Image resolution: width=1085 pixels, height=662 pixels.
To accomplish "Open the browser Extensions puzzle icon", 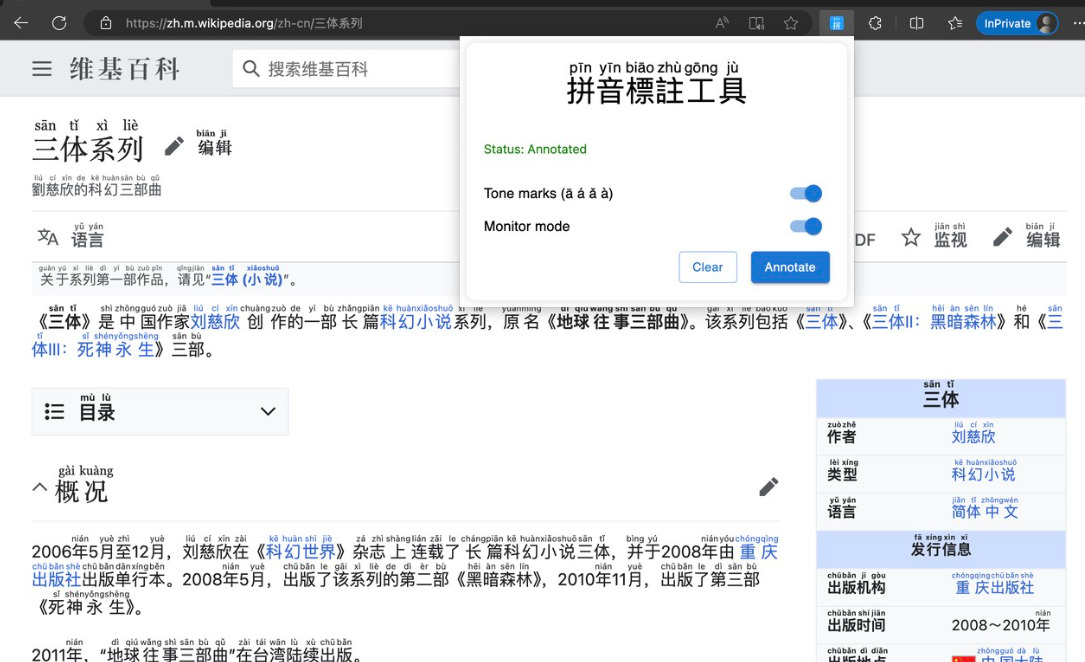I will click(875, 23).
